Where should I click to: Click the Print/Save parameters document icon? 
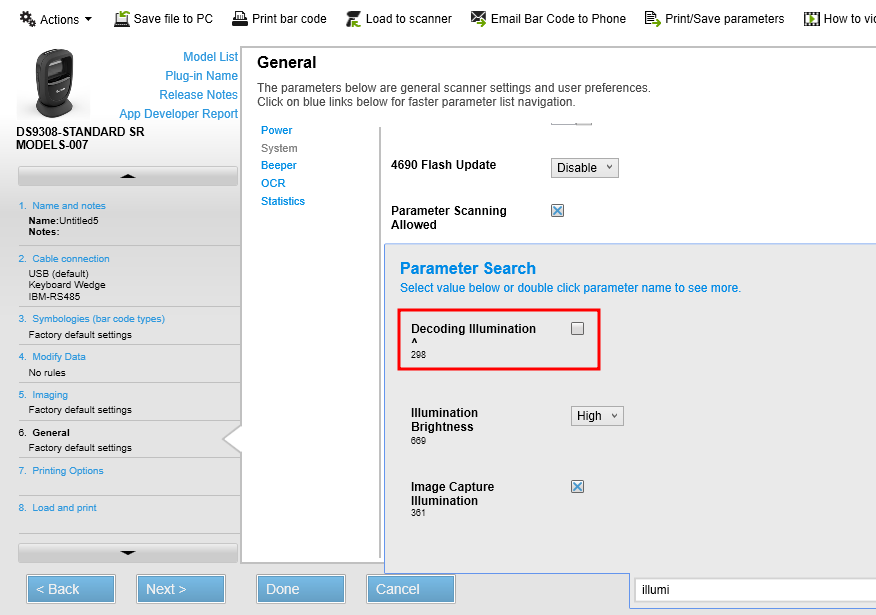click(653, 19)
